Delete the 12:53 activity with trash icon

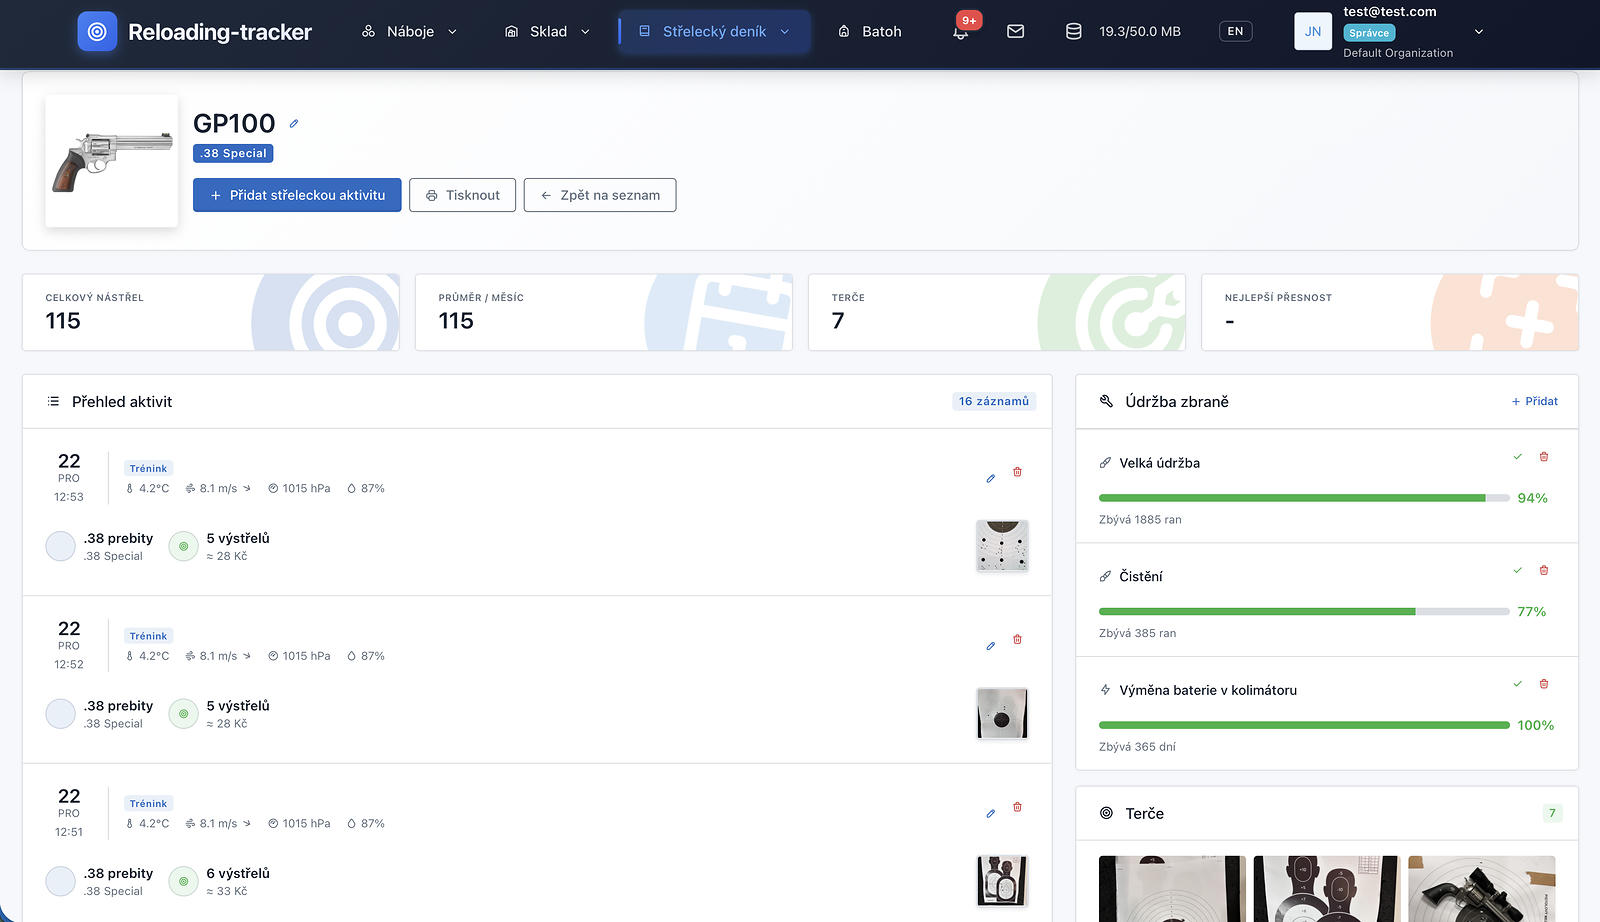tap(1017, 472)
